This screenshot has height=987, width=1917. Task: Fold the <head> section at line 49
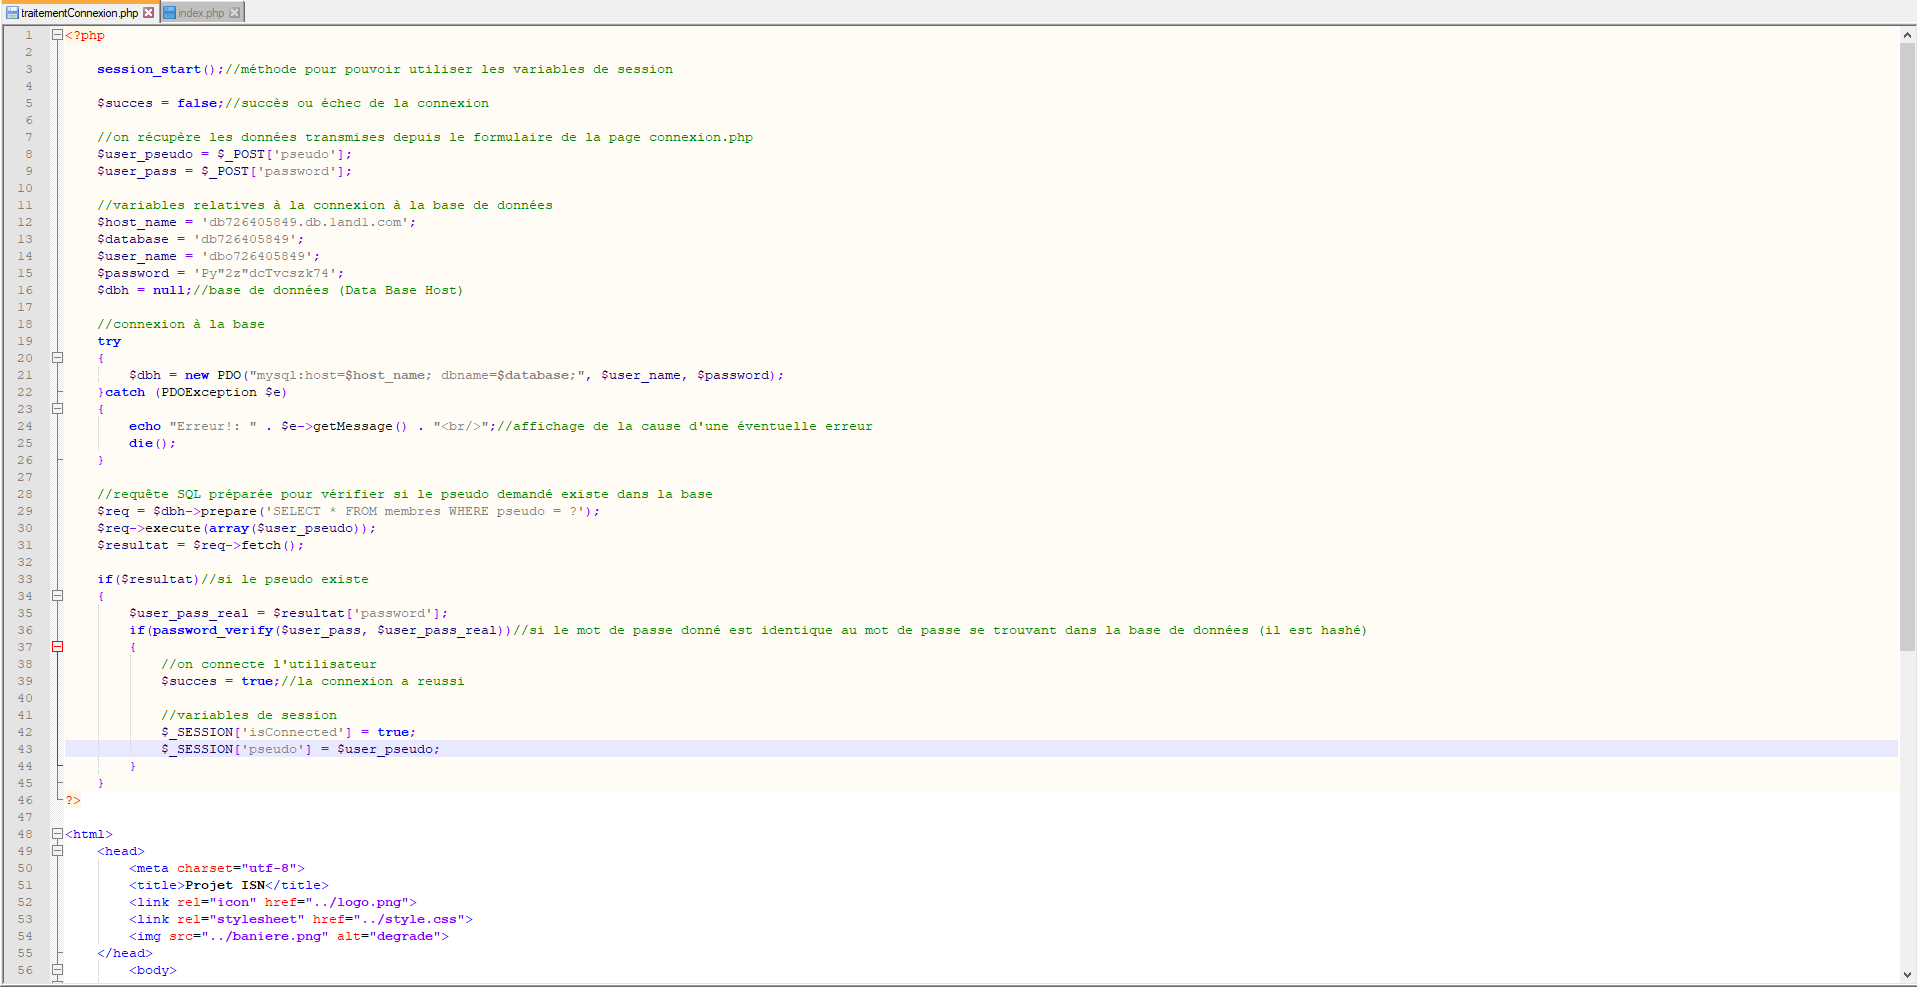point(57,851)
